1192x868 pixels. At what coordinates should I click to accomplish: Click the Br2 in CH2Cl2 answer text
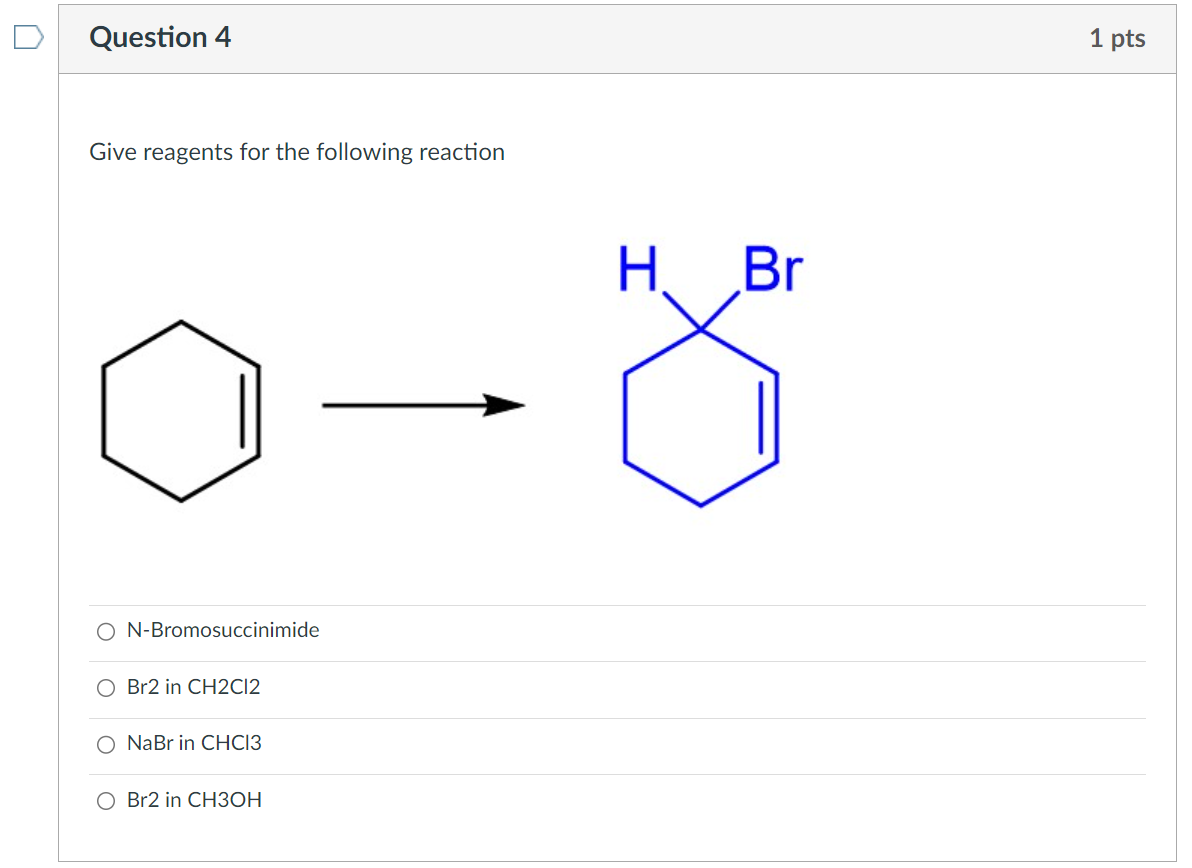194,687
